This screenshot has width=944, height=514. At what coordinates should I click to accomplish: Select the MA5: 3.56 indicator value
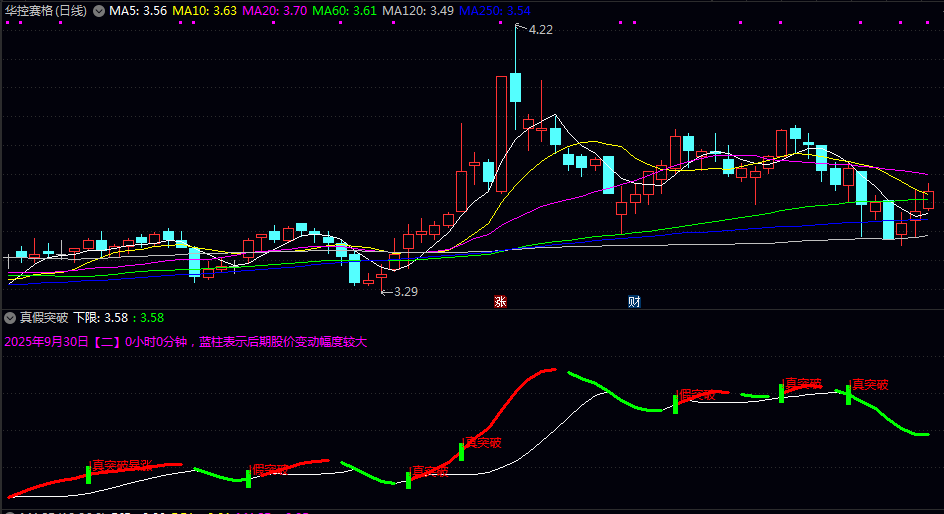138,11
